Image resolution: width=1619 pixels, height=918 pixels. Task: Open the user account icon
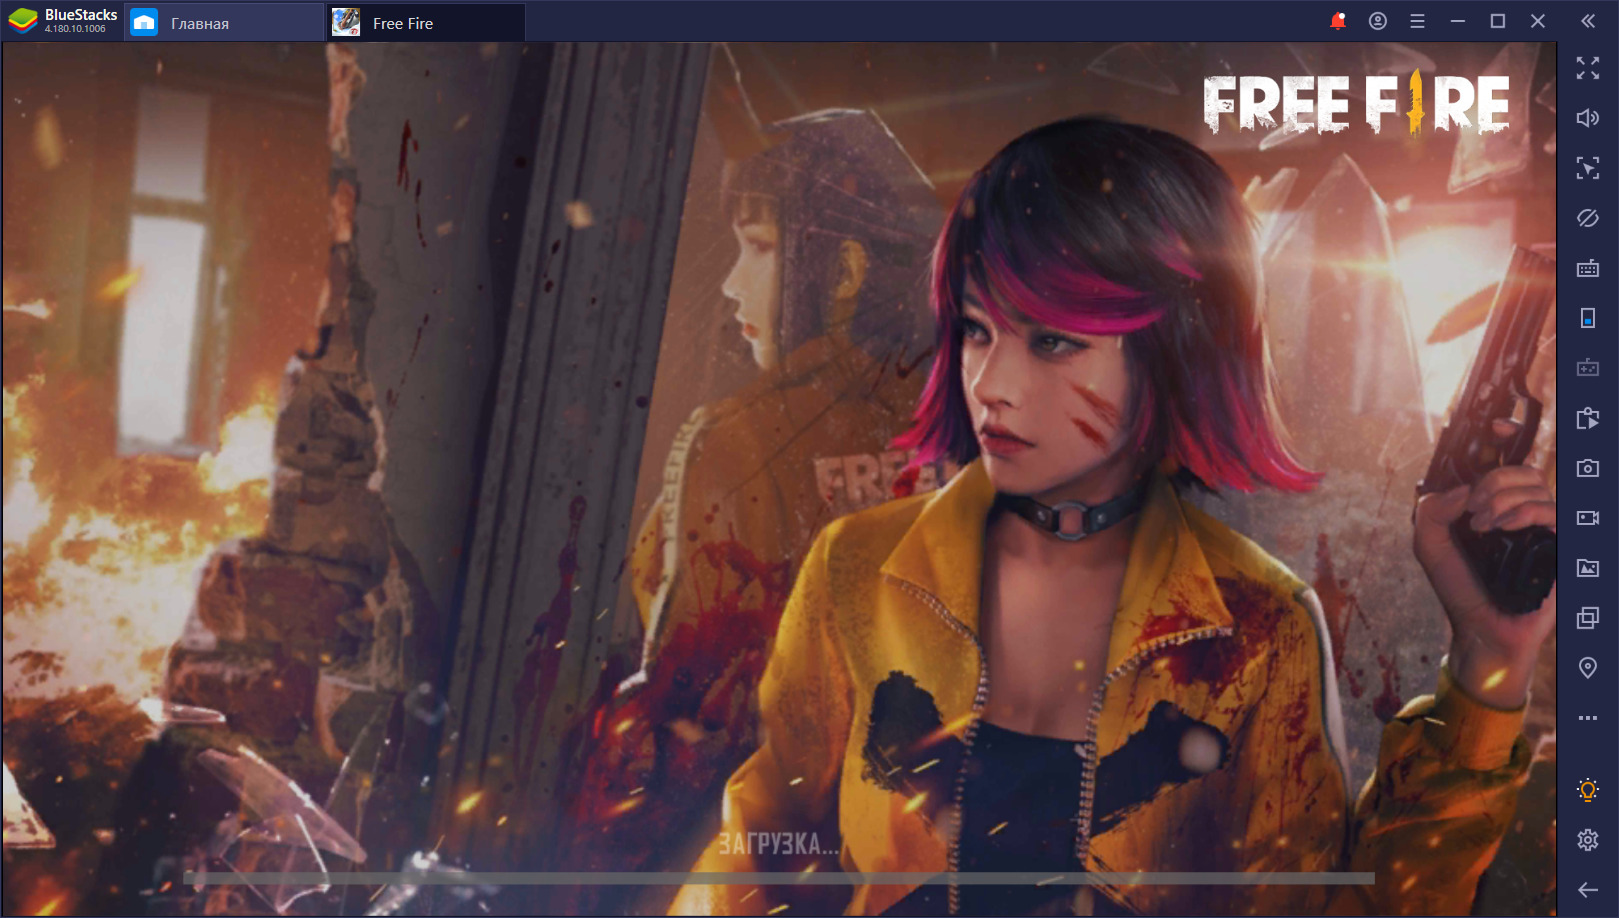click(1378, 21)
